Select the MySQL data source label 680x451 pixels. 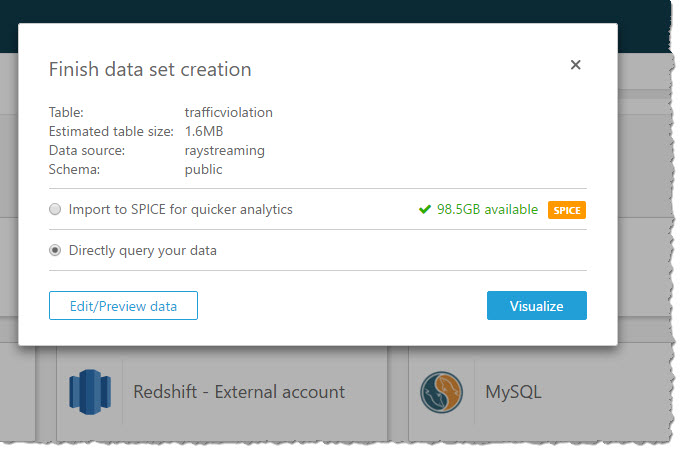(x=513, y=391)
